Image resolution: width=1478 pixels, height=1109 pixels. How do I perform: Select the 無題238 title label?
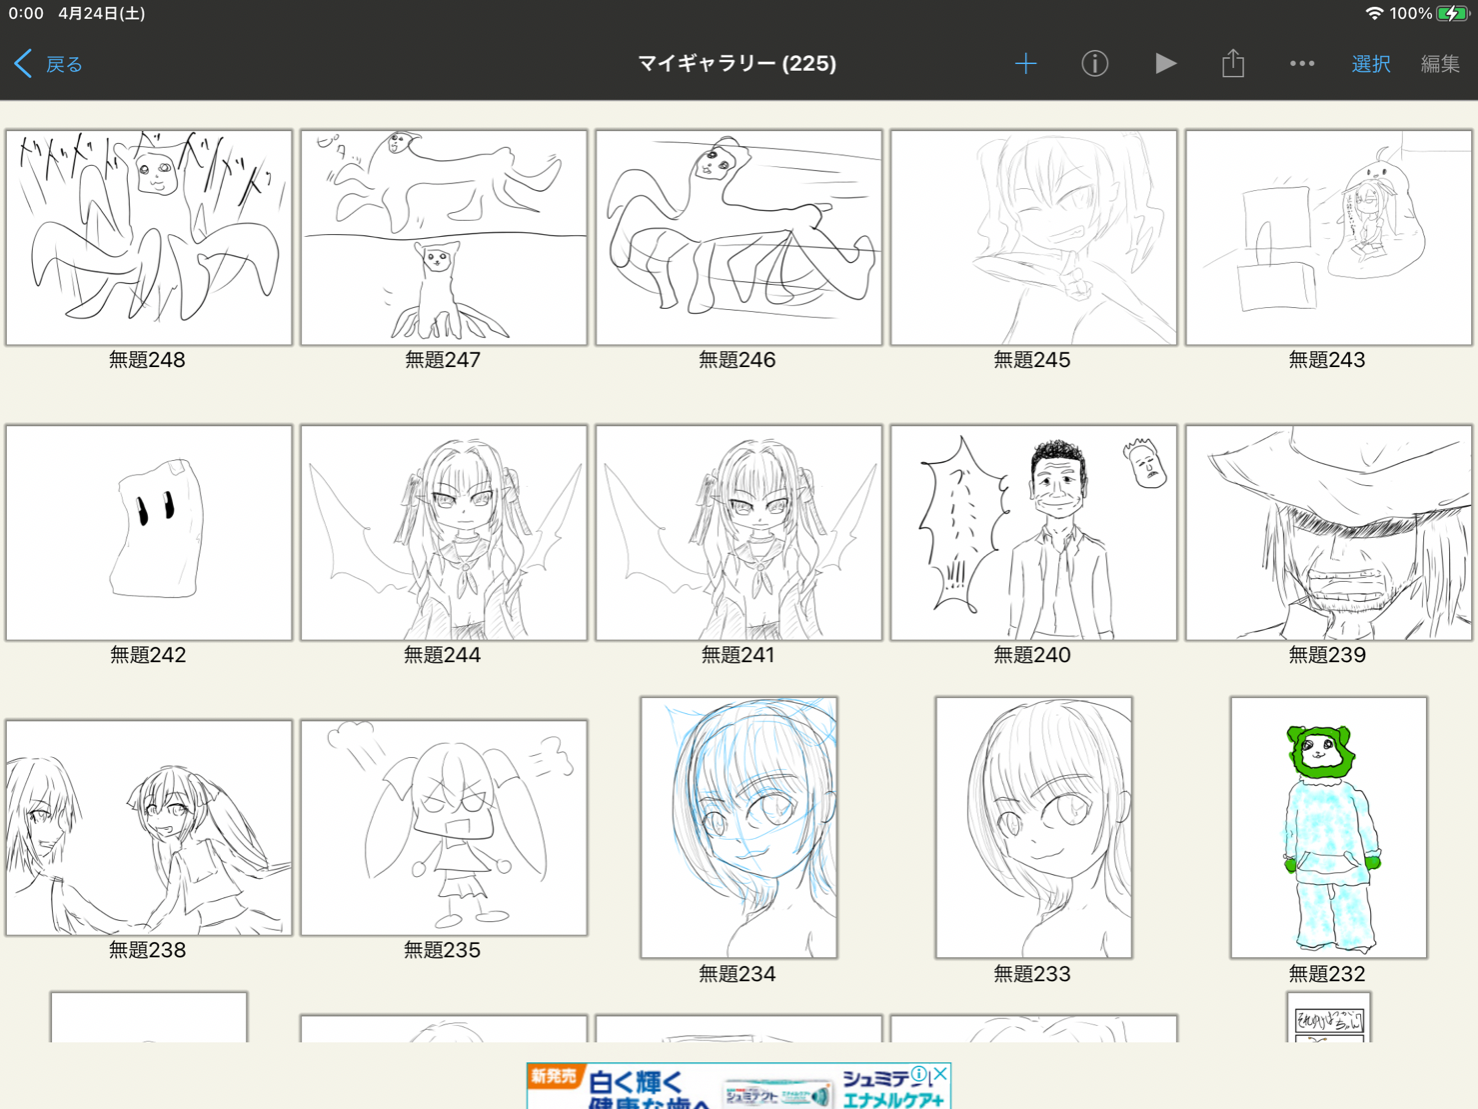(x=147, y=950)
